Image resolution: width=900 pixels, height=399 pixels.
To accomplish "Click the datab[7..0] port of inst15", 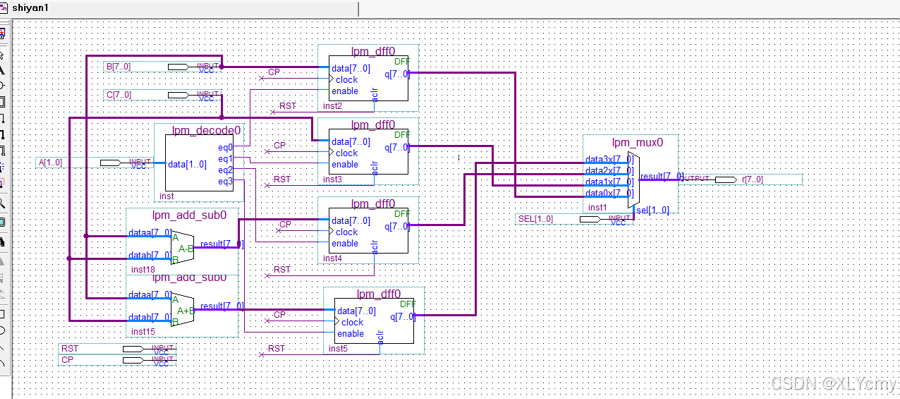I will pos(150,316).
